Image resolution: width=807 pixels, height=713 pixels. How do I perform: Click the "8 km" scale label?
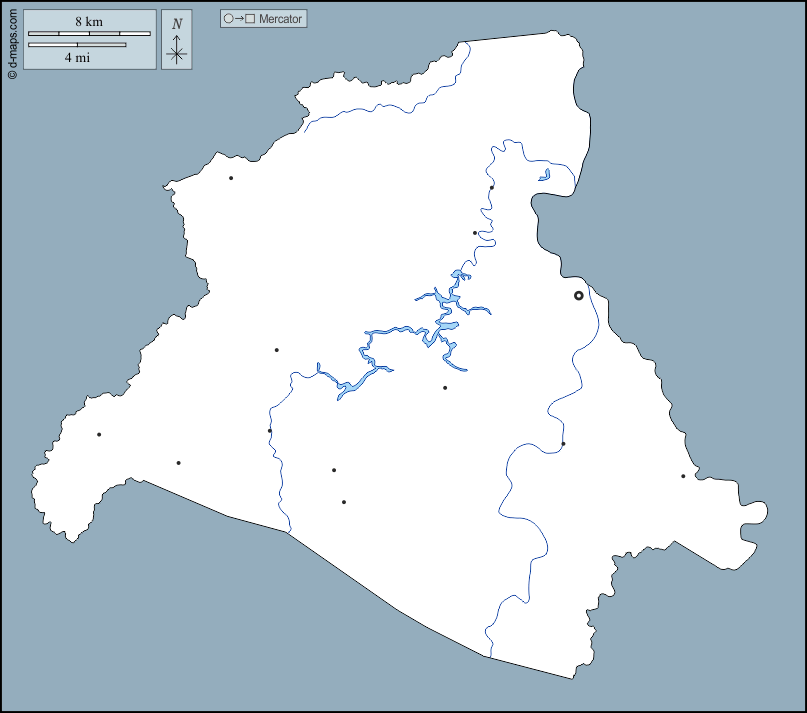point(89,20)
